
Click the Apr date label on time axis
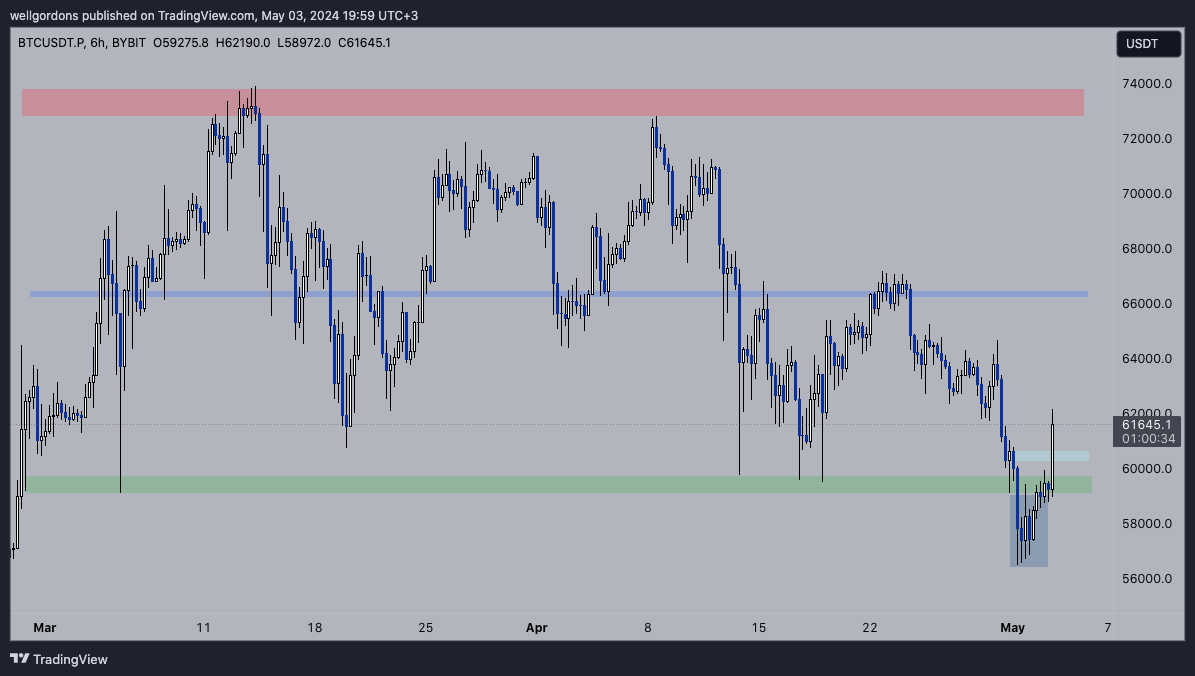pos(537,628)
